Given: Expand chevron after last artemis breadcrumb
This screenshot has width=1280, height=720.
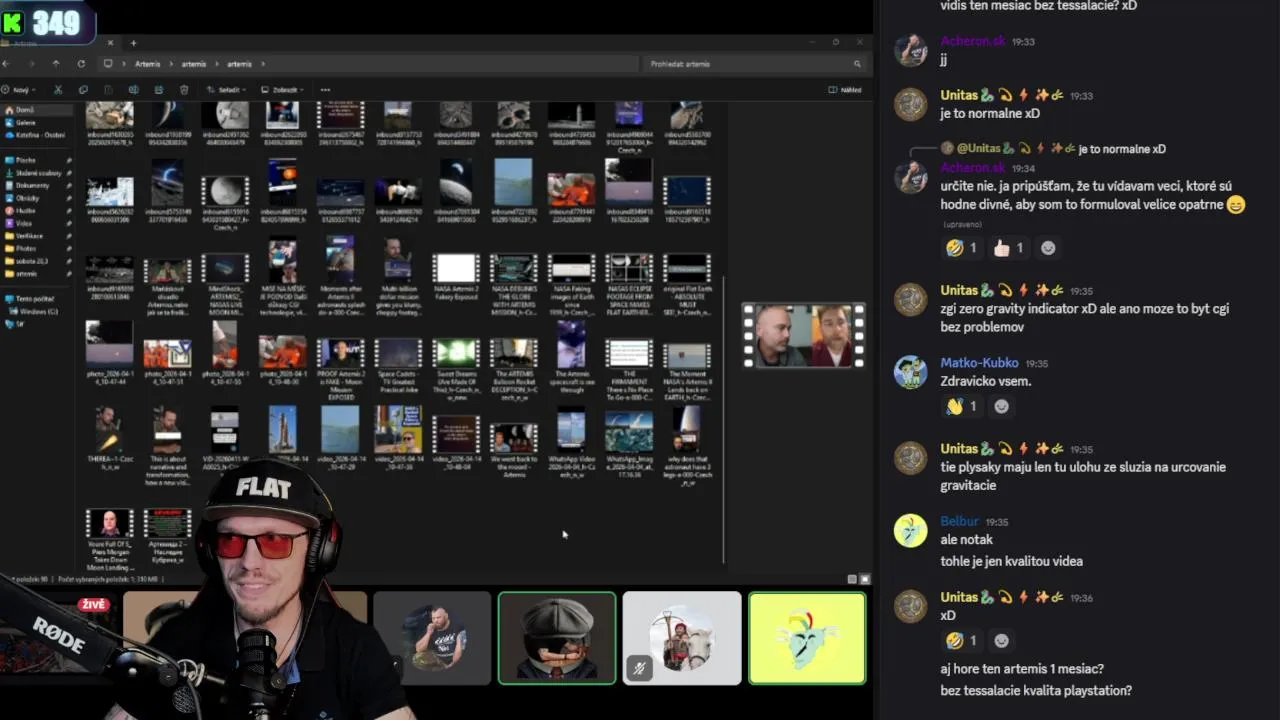Looking at the screenshot, I should click(x=263, y=64).
